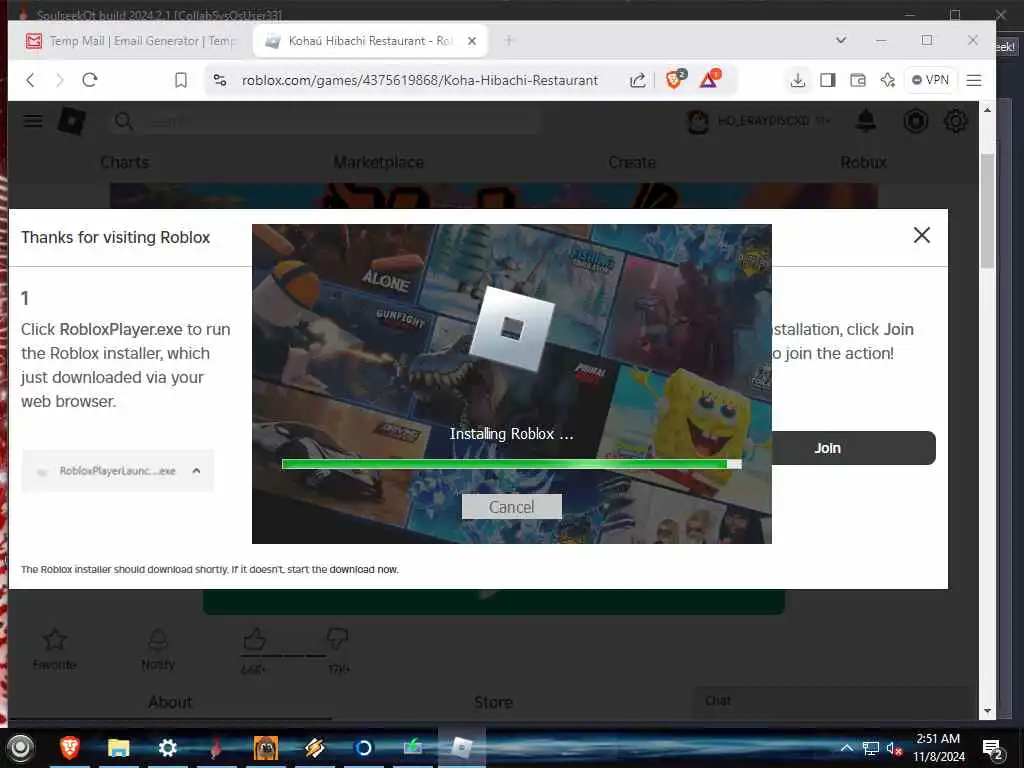The height and width of the screenshot is (768, 1024).
Task: Click the page vertical scrollbar
Action: point(987,210)
